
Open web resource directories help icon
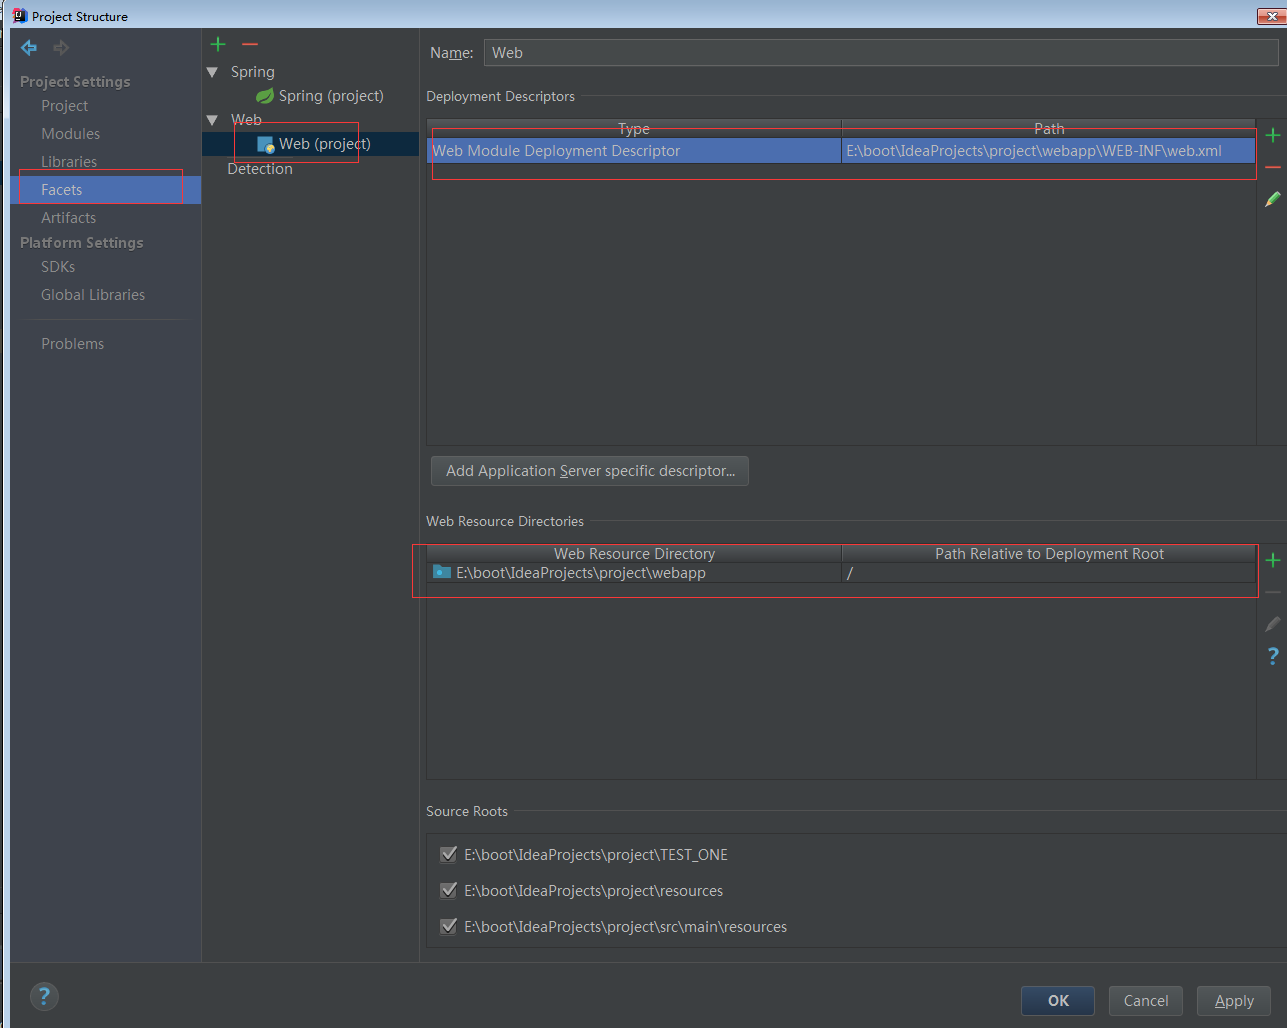pyautogui.click(x=1272, y=656)
